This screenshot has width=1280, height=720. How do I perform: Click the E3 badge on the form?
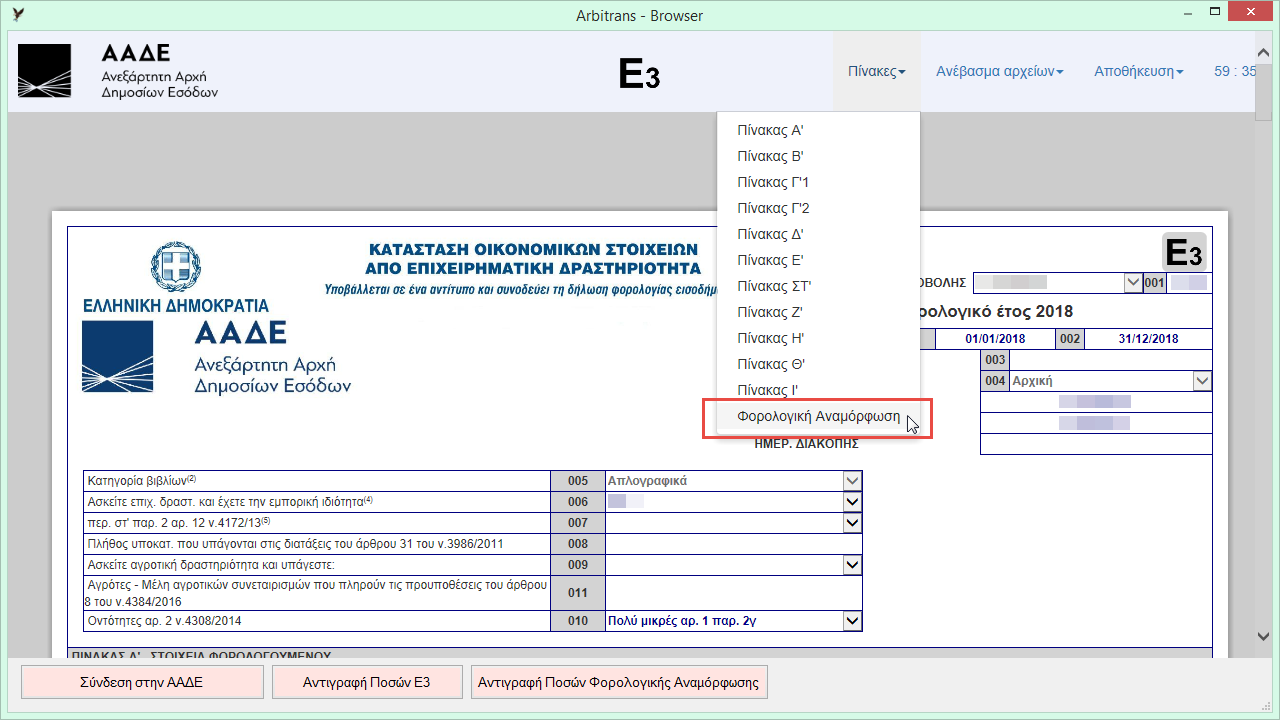[x=1184, y=252]
